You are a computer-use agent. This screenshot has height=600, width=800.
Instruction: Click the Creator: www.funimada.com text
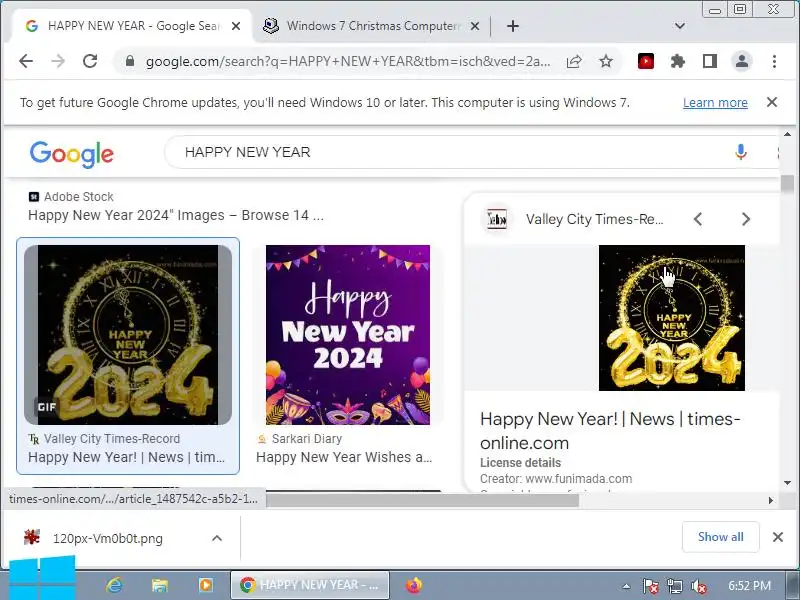[x=556, y=479]
